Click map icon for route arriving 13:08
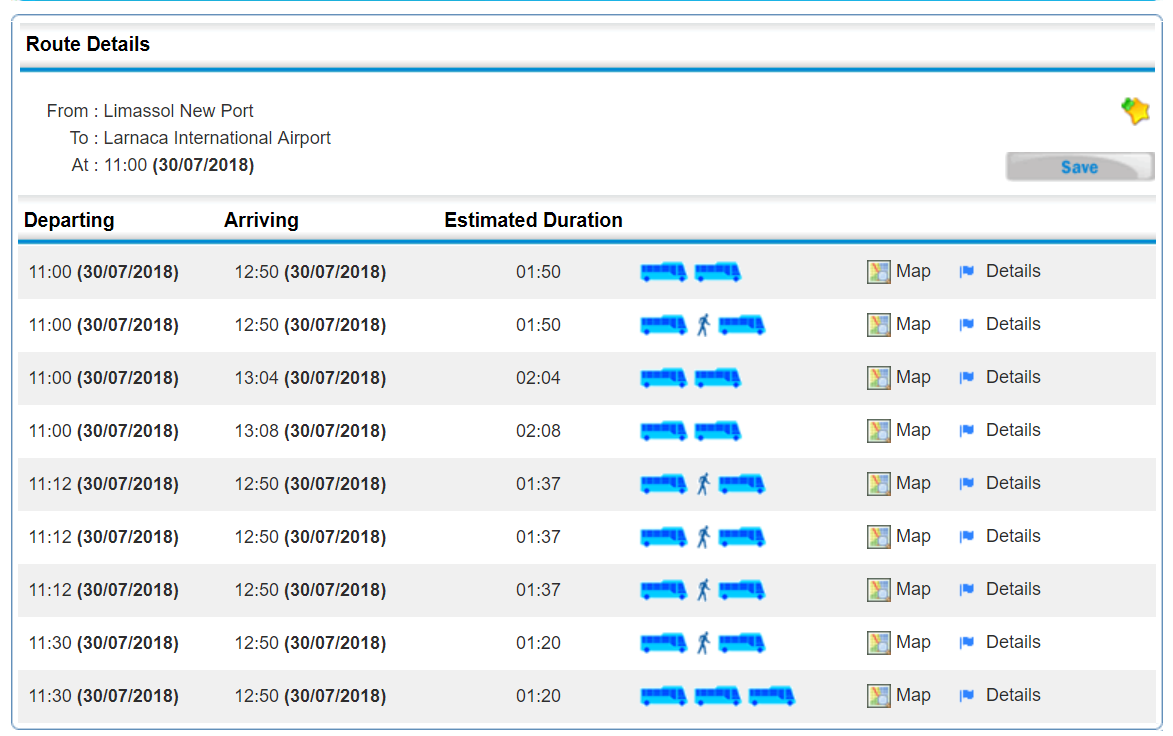 [x=878, y=431]
